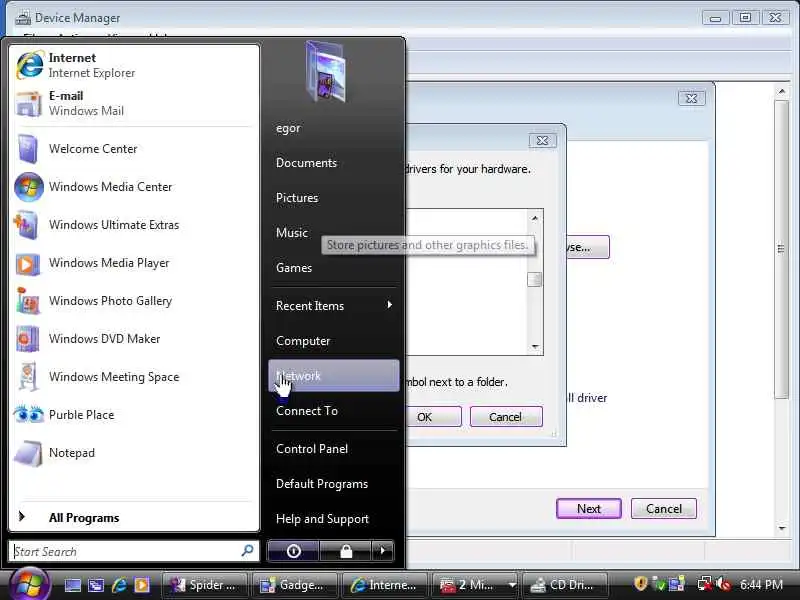Screen dimensions: 800x600
Task: Click the power sleep button
Action: coord(293,551)
